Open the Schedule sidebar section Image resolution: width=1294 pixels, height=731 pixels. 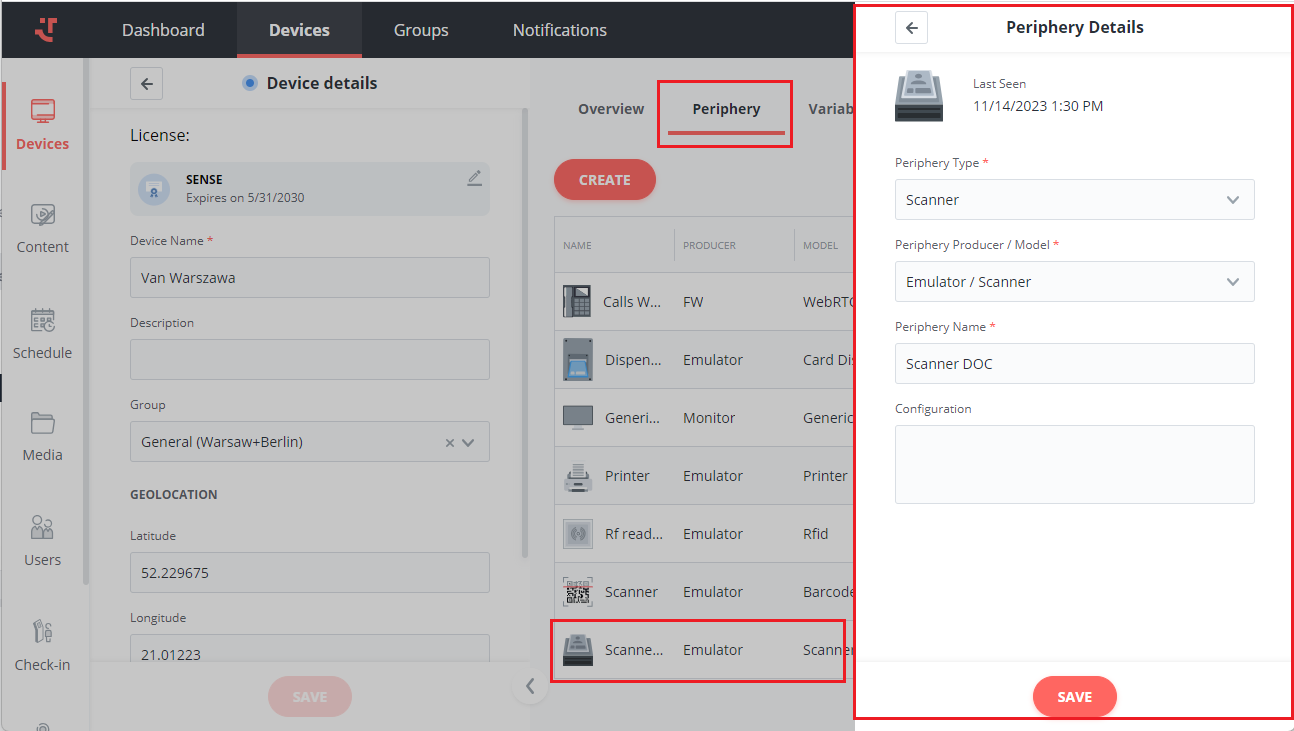(x=42, y=334)
